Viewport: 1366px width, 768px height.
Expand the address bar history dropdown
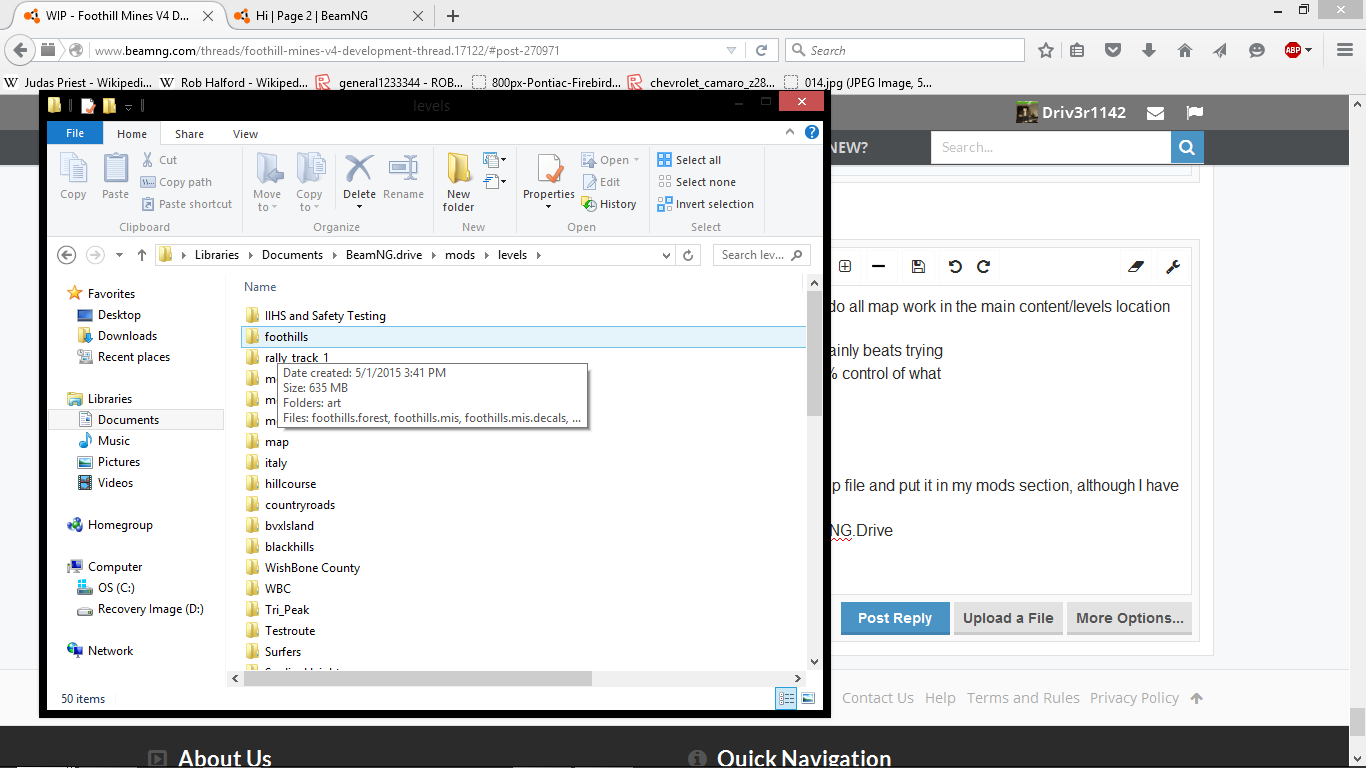(x=667, y=255)
